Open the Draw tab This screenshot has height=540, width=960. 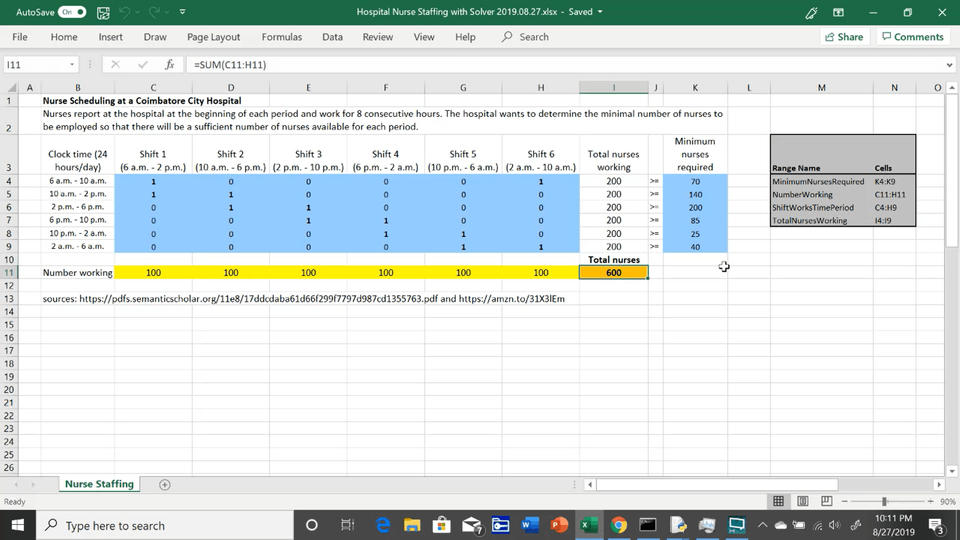(x=155, y=37)
